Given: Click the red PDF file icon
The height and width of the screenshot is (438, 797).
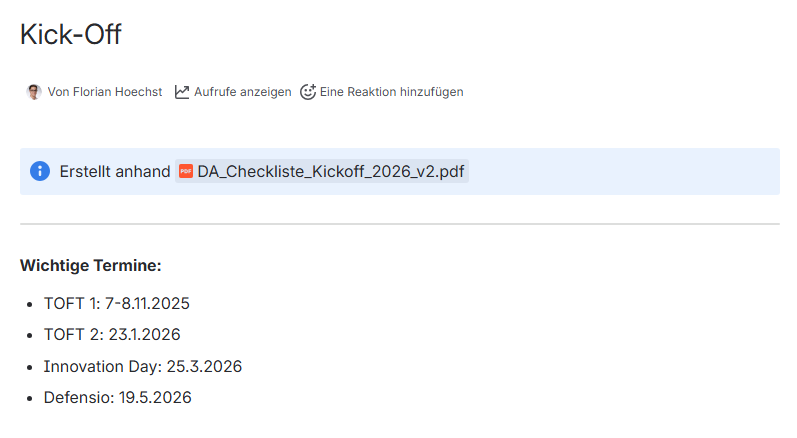Looking at the screenshot, I should (186, 172).
